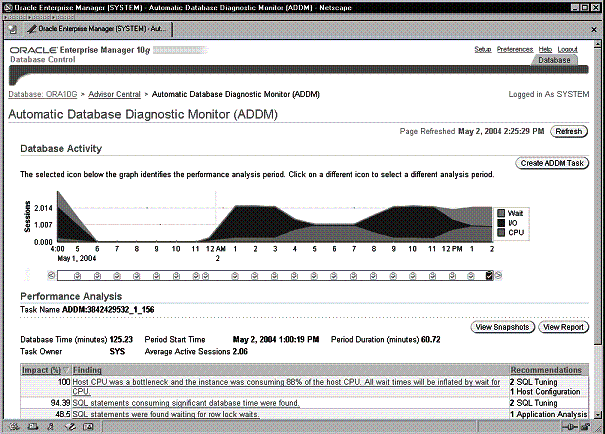Select the 5 AM May 2 snapshot icon

(314, 276)
